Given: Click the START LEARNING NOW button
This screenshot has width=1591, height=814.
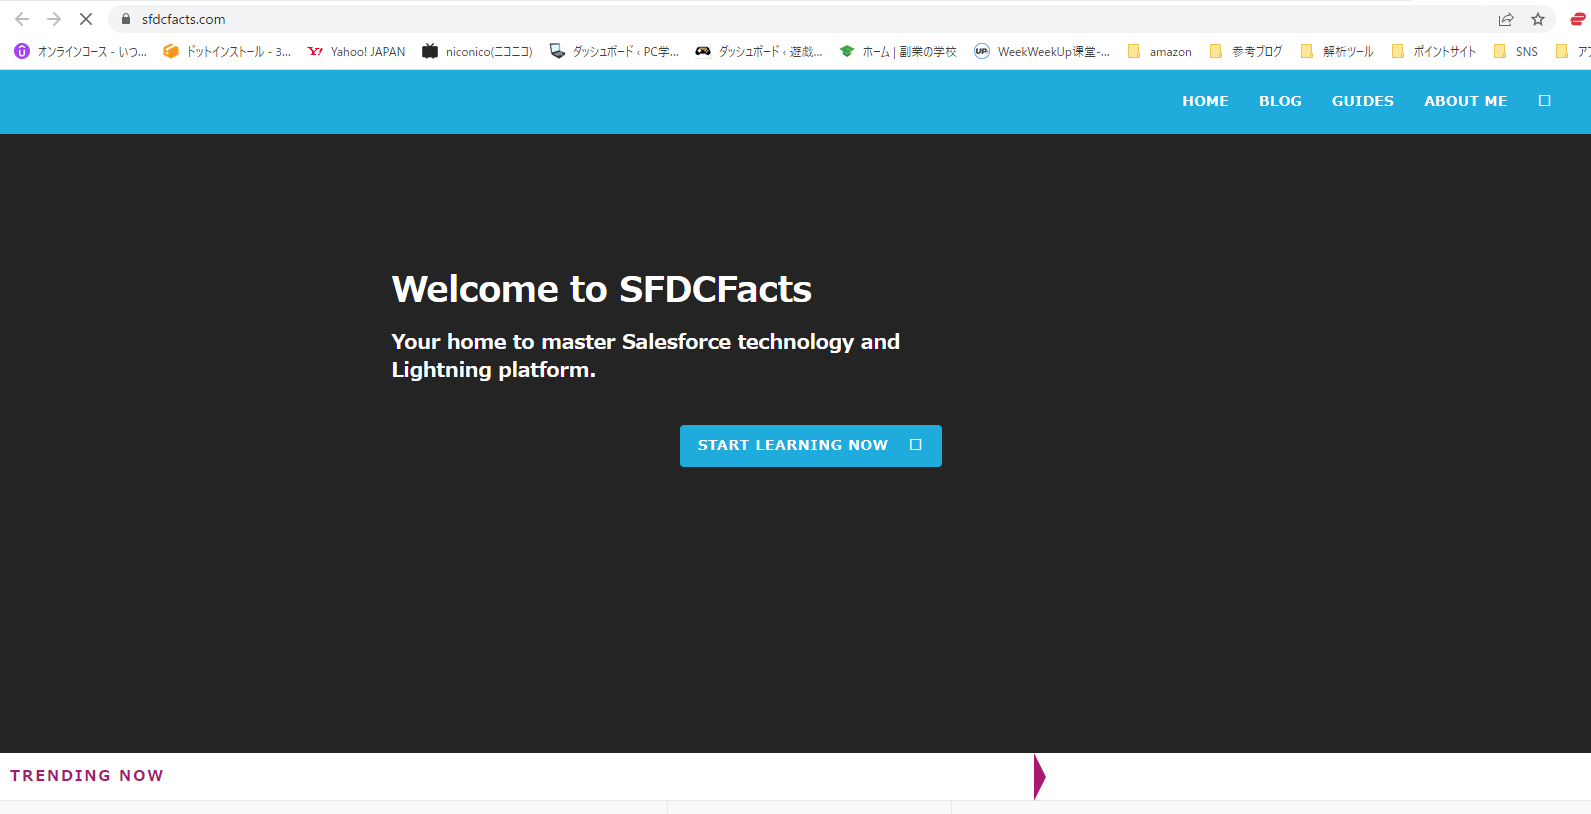Looking at the screenshot, I should (x=811, y=446).
